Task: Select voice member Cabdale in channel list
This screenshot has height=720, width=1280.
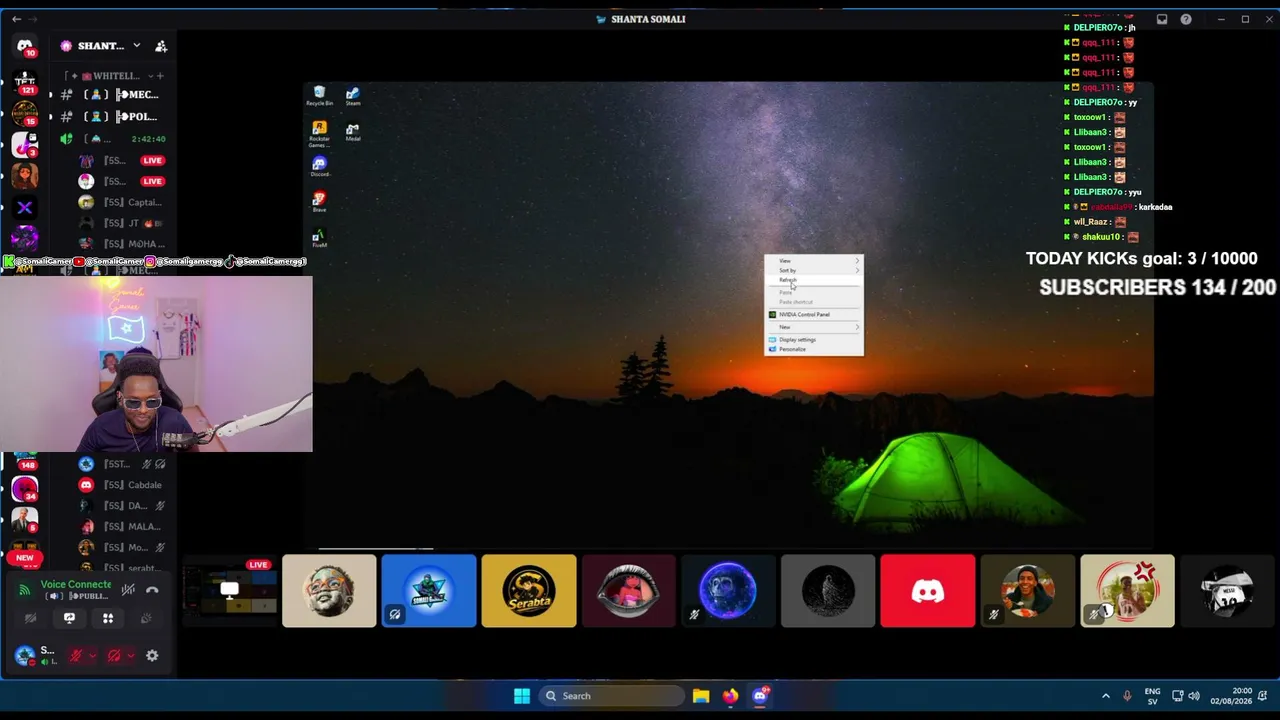Action: coord(120,485)
